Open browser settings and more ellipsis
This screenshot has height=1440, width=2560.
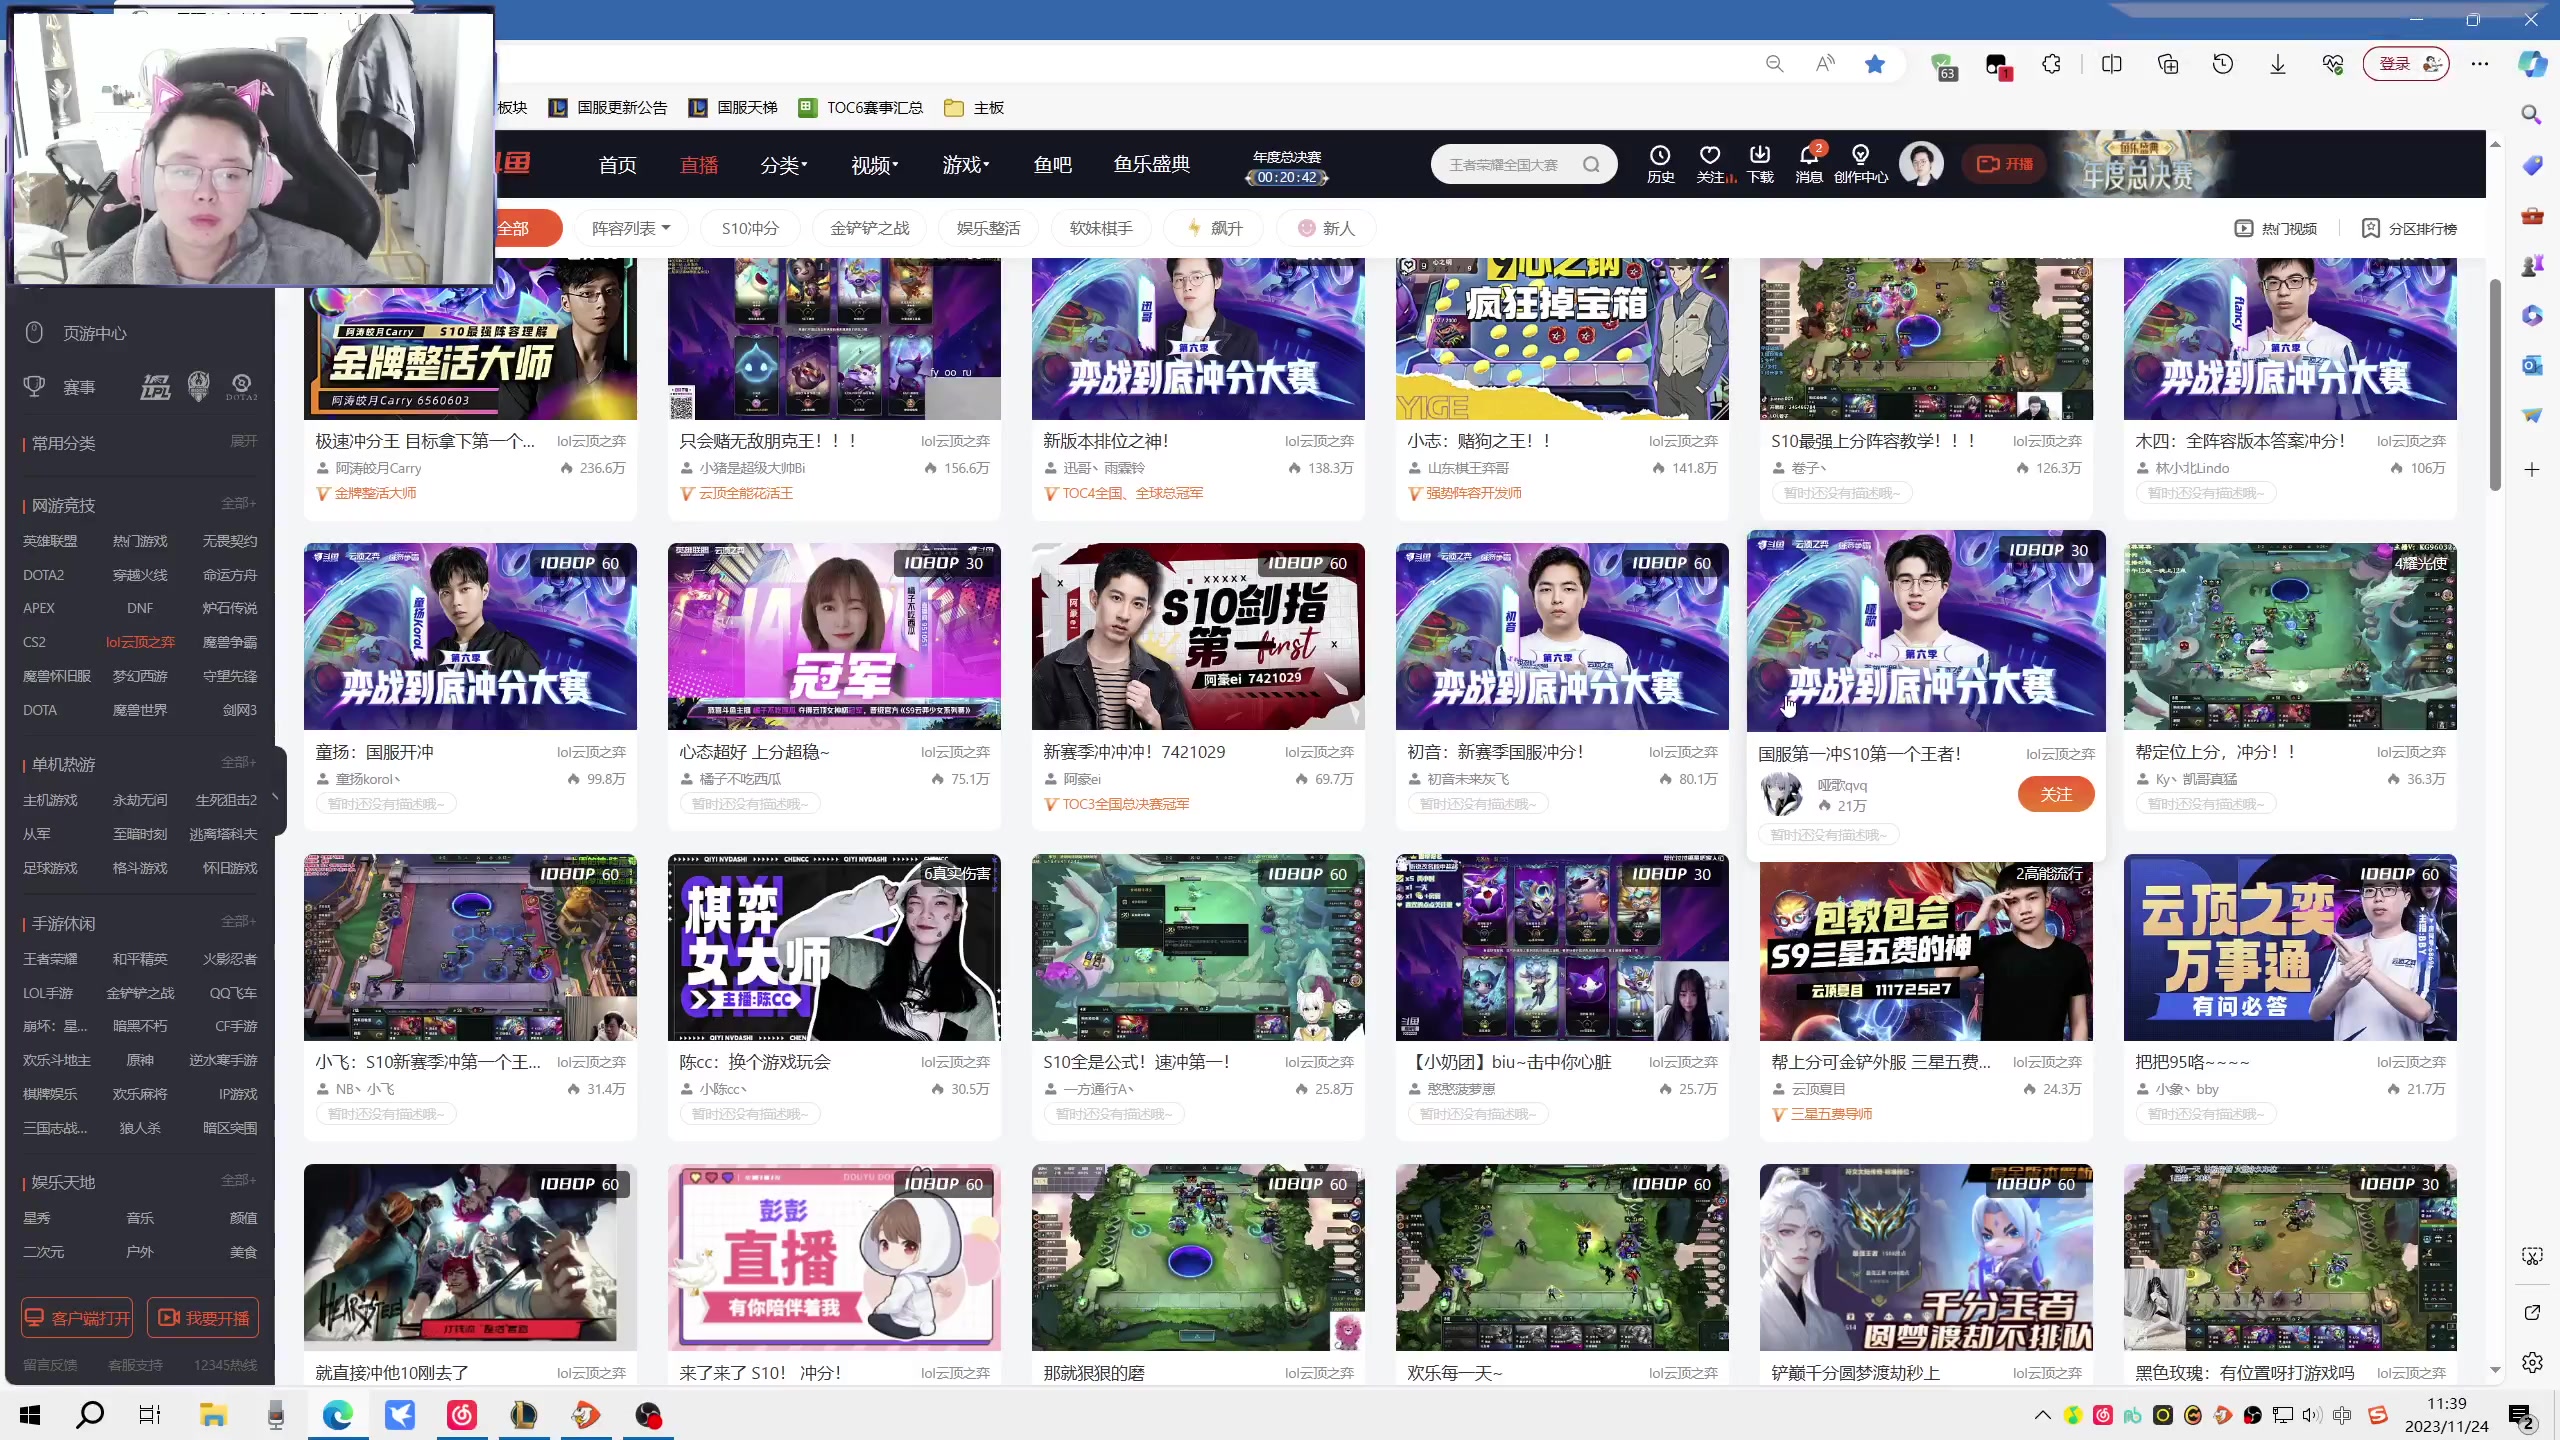pos(2480,65)
